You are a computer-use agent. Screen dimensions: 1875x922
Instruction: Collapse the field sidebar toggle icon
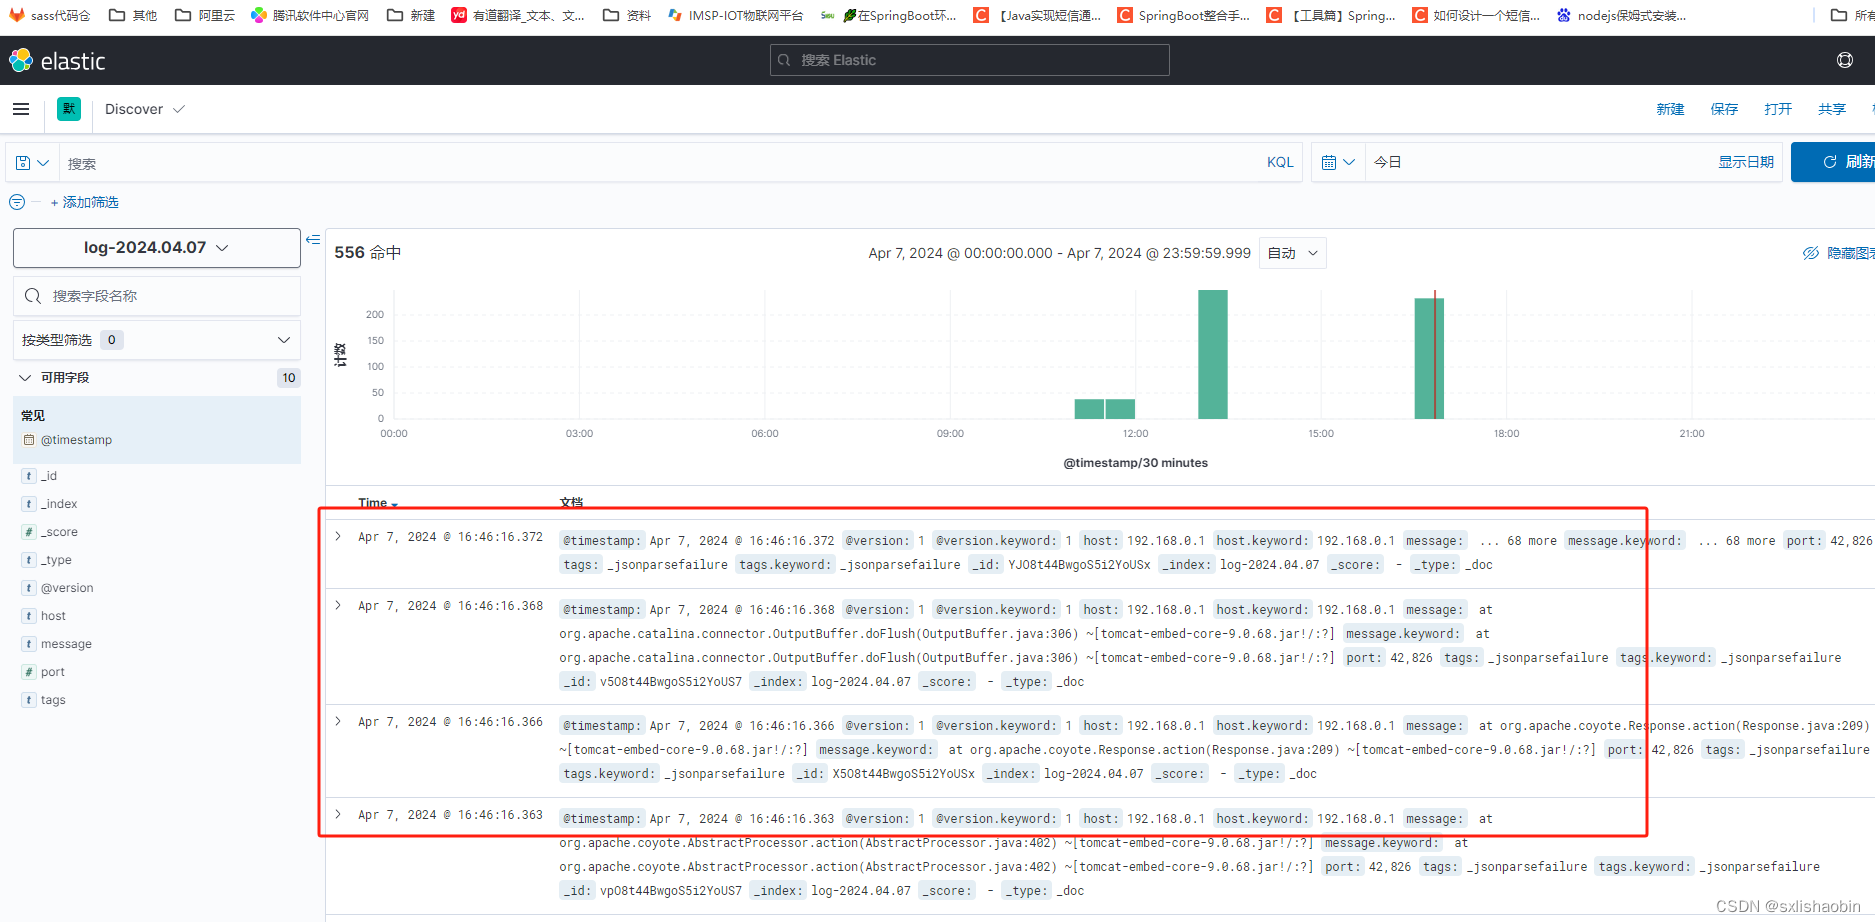[313, 239]
